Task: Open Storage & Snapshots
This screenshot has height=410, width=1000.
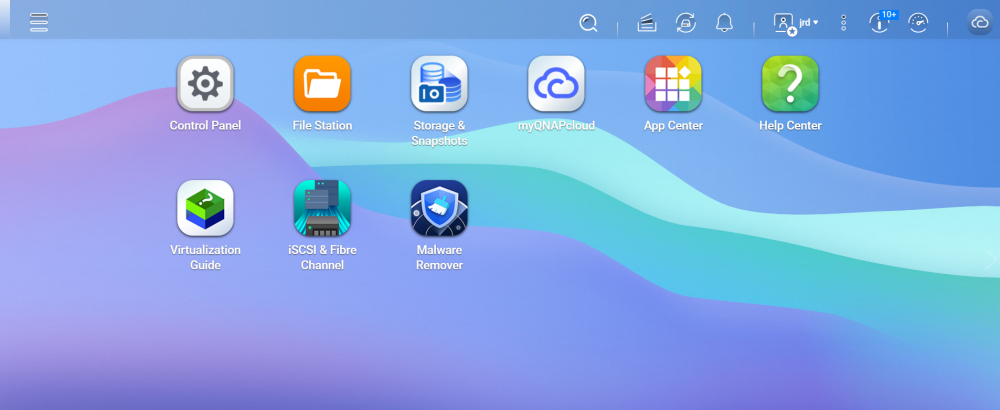Action: pos(439,84)
